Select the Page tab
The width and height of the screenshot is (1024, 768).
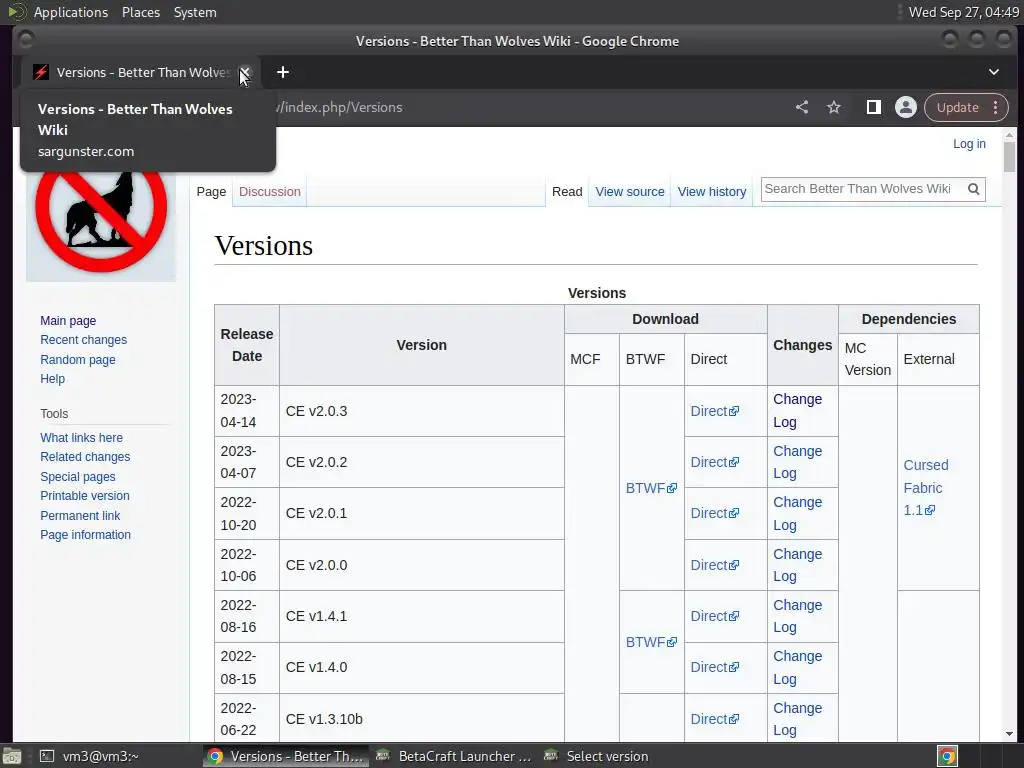point(211,192)
